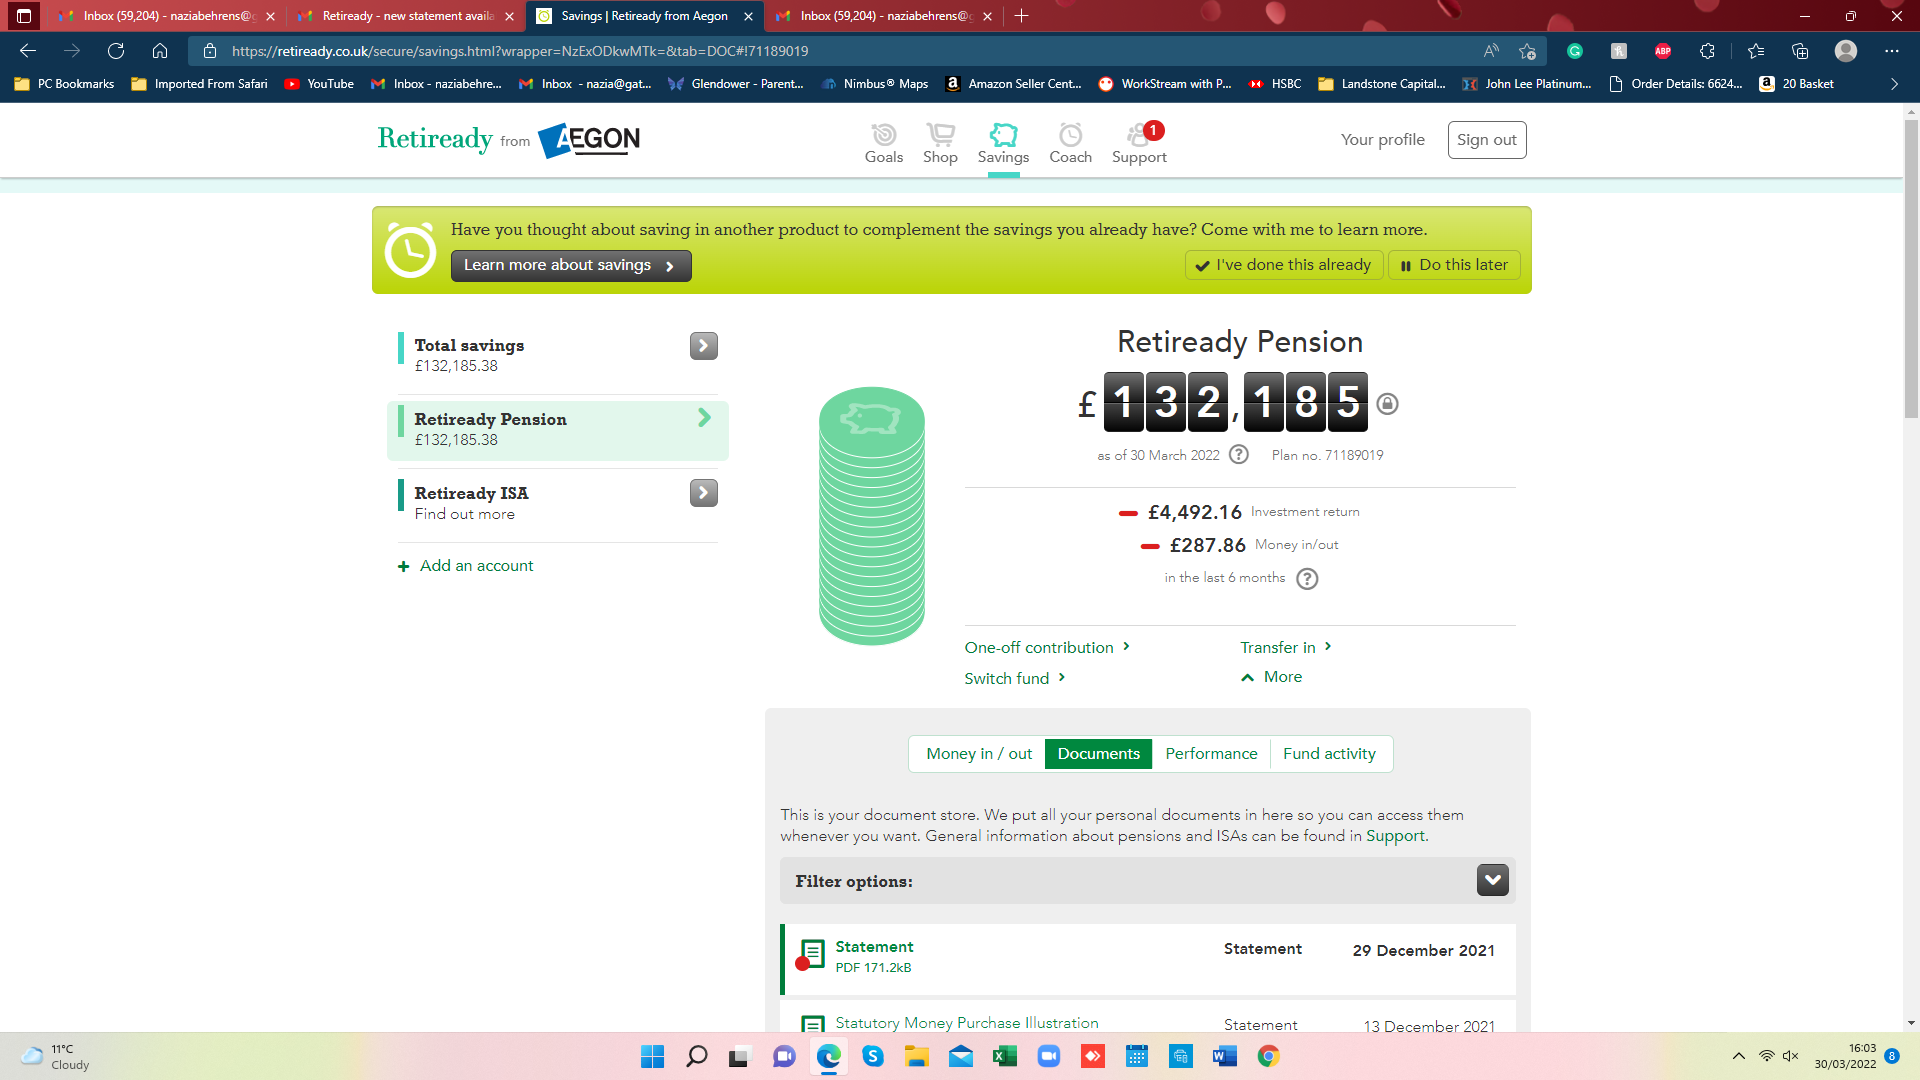
Task: Refresh the page with the reload icon
Action: coord(116,51)
